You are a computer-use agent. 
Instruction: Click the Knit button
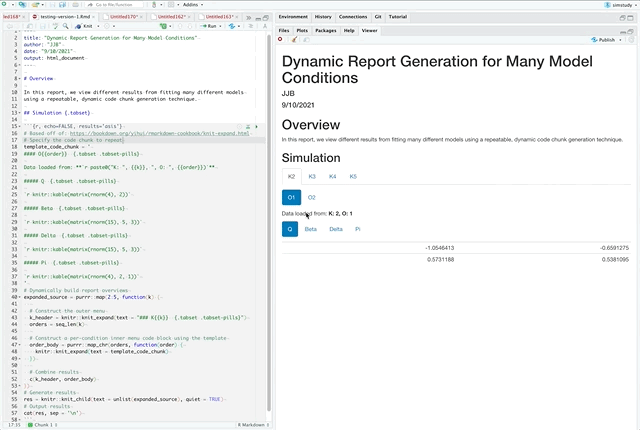[x=84, y=26]
